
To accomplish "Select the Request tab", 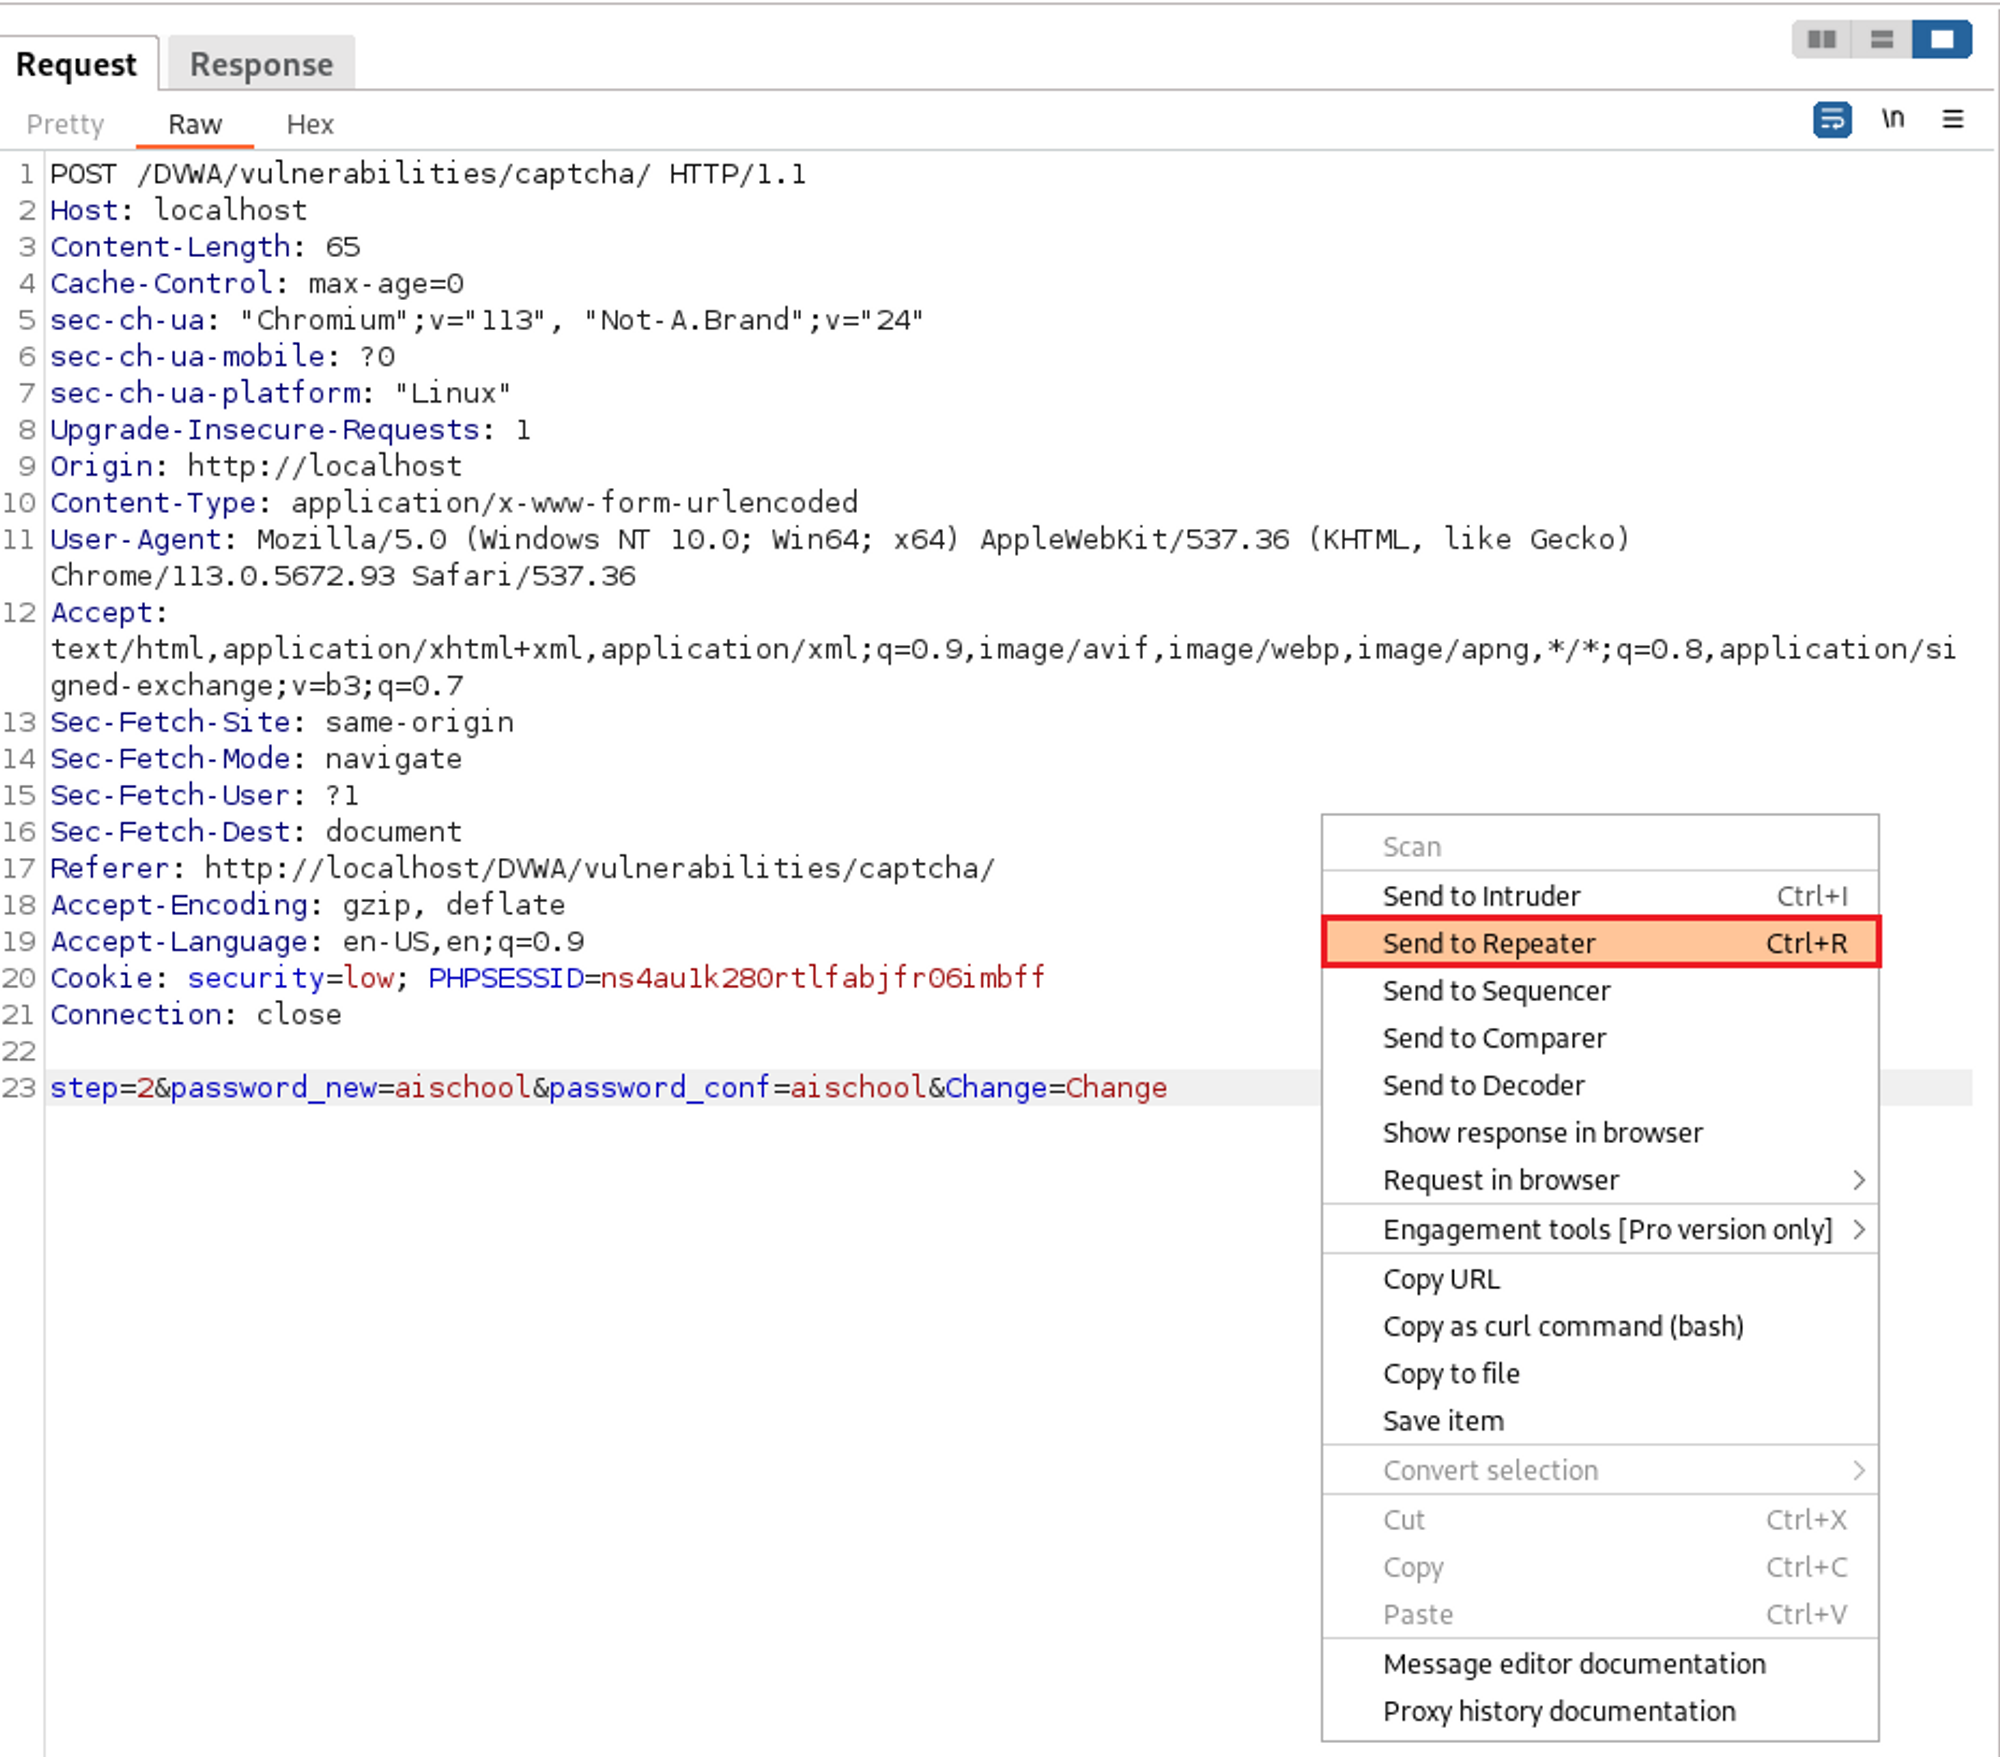I will pyautogui.click(x=76, y=64).
